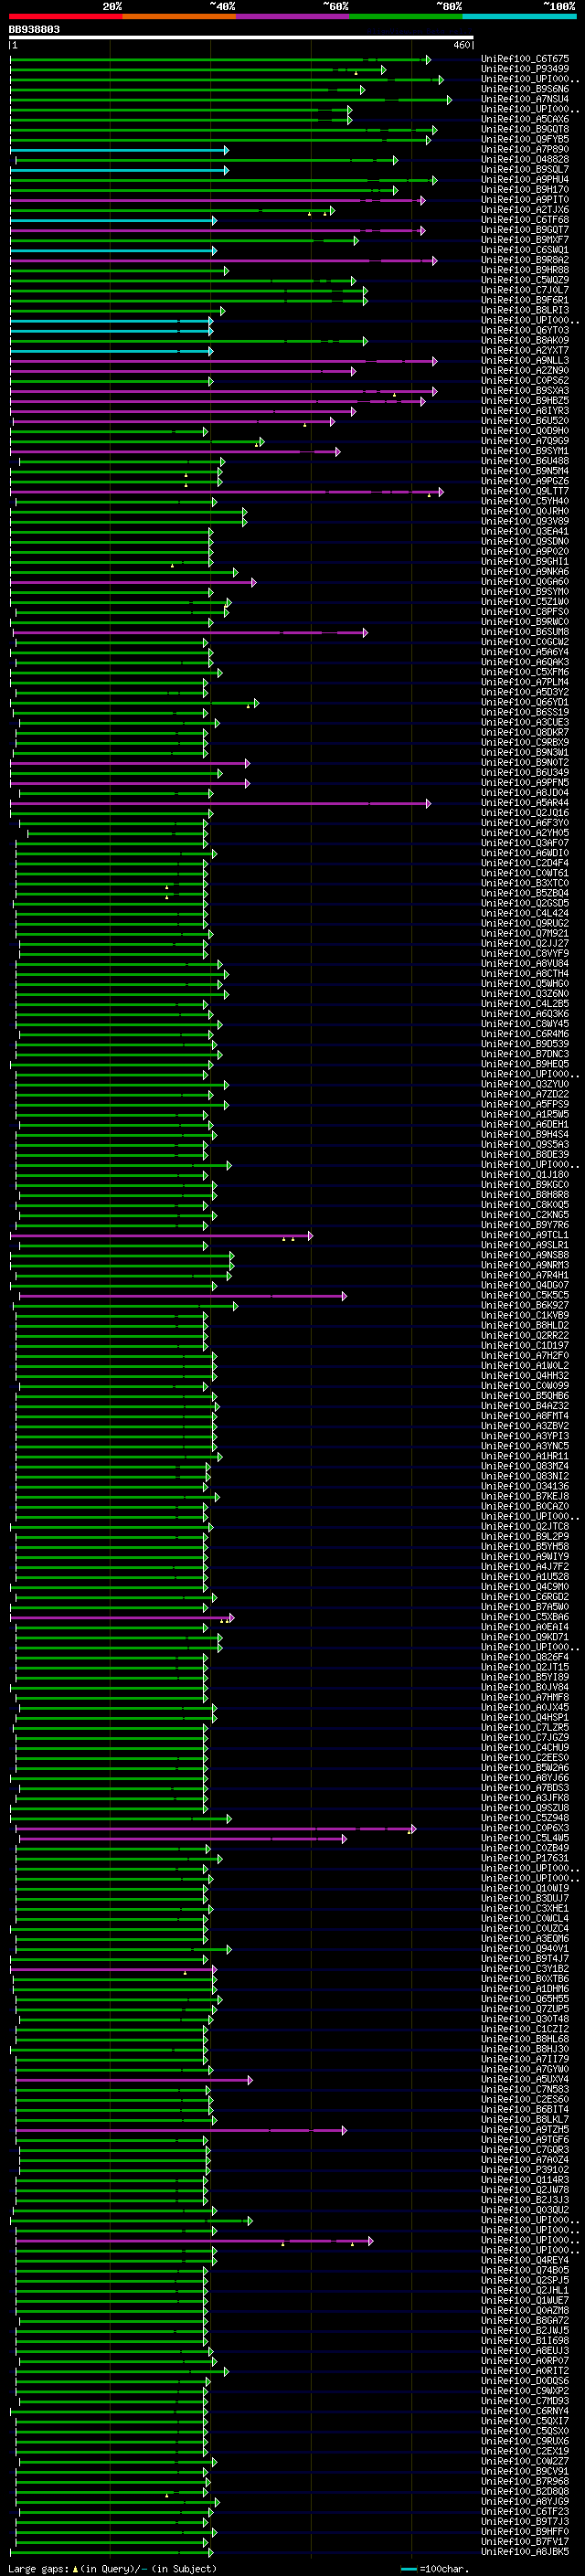The height and width of the screenshot is (2576, 585).
Task: Select the UniRef100_Q4HH32 label
Action: (525, 1376)
